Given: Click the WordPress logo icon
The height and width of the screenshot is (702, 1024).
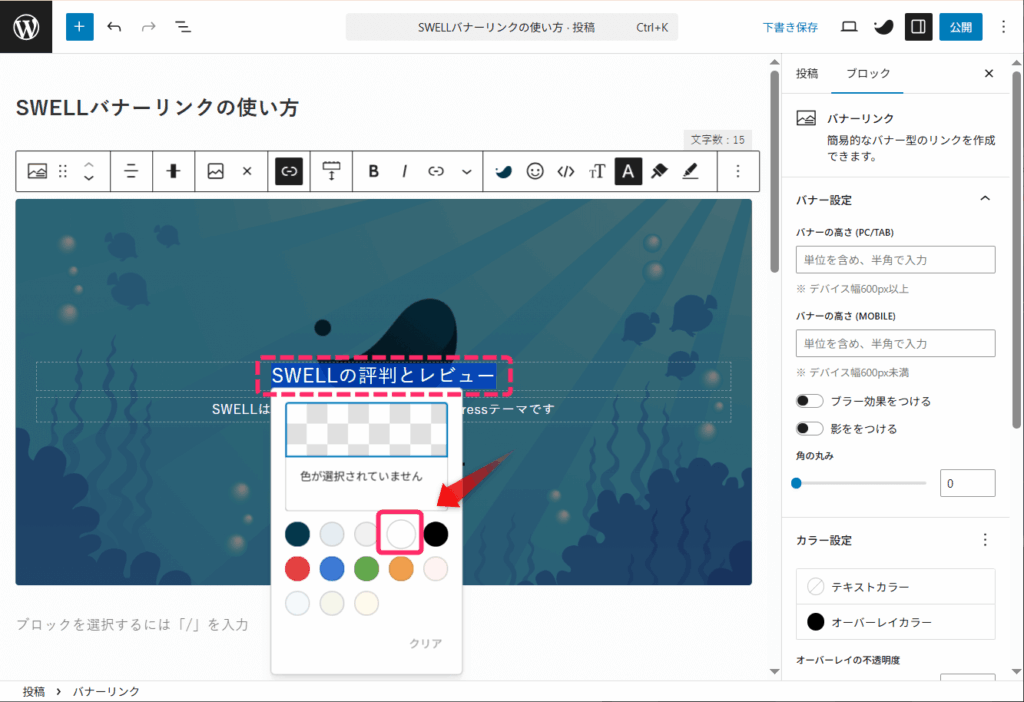Looking at the screenshot, I should point(26,27).
